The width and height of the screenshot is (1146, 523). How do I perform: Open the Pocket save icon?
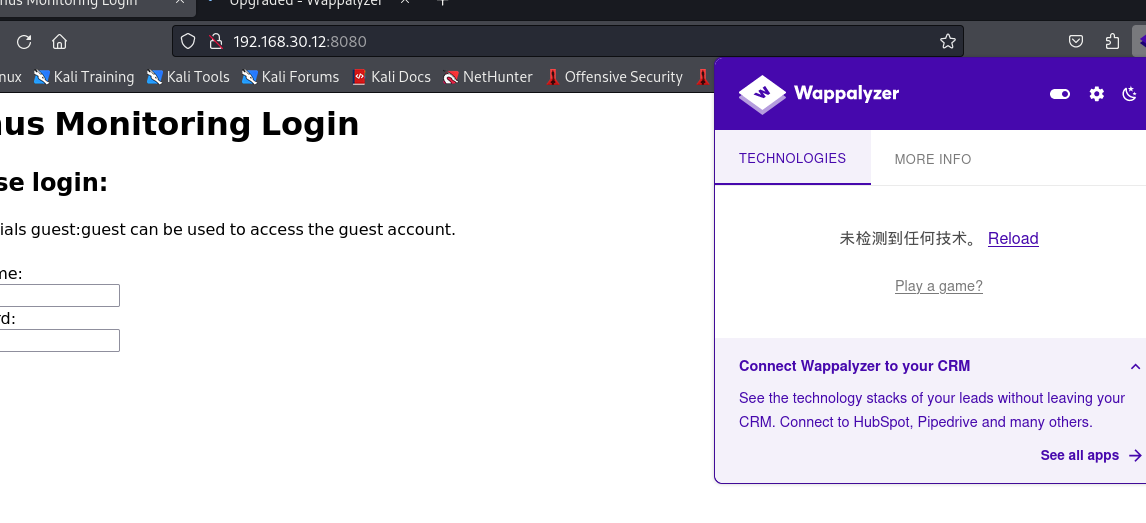1076,42
